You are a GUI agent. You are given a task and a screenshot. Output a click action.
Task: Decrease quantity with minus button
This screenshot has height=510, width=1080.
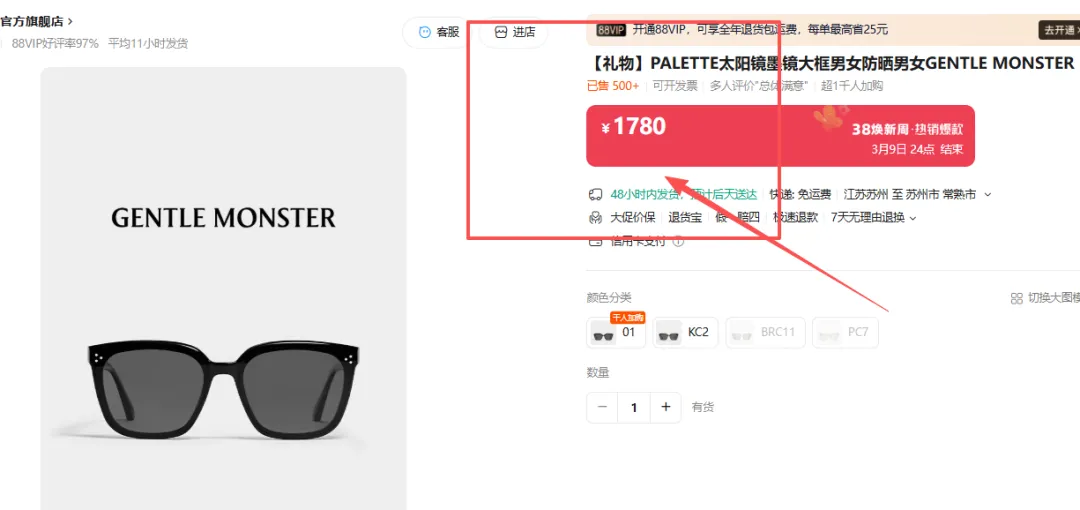(x=603, y=407)
